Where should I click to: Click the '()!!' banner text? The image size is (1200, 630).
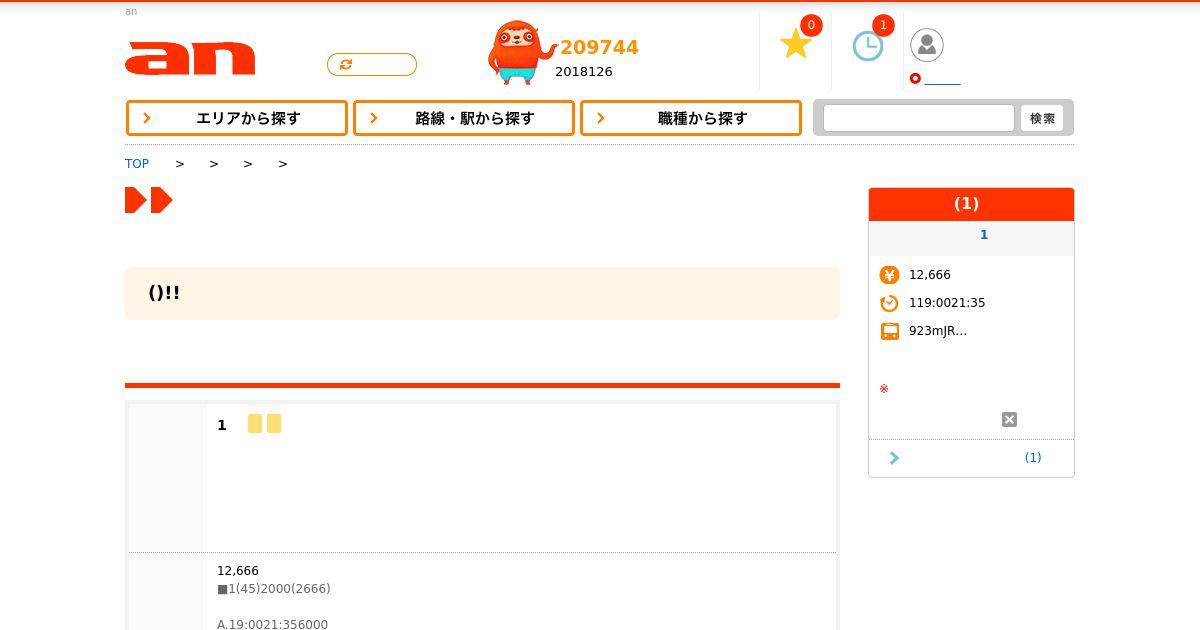coord(164,293)
